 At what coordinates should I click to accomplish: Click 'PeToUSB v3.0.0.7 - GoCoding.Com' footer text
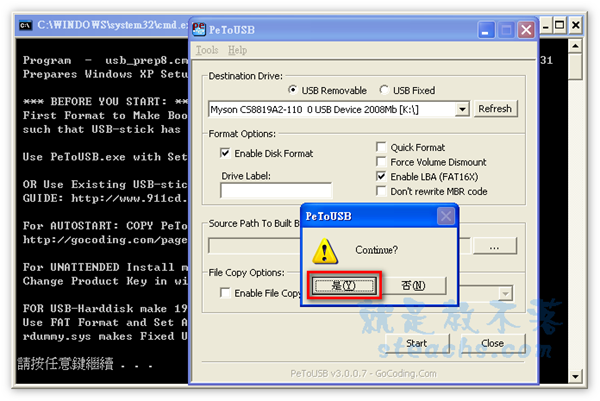[x=363, y=373]
